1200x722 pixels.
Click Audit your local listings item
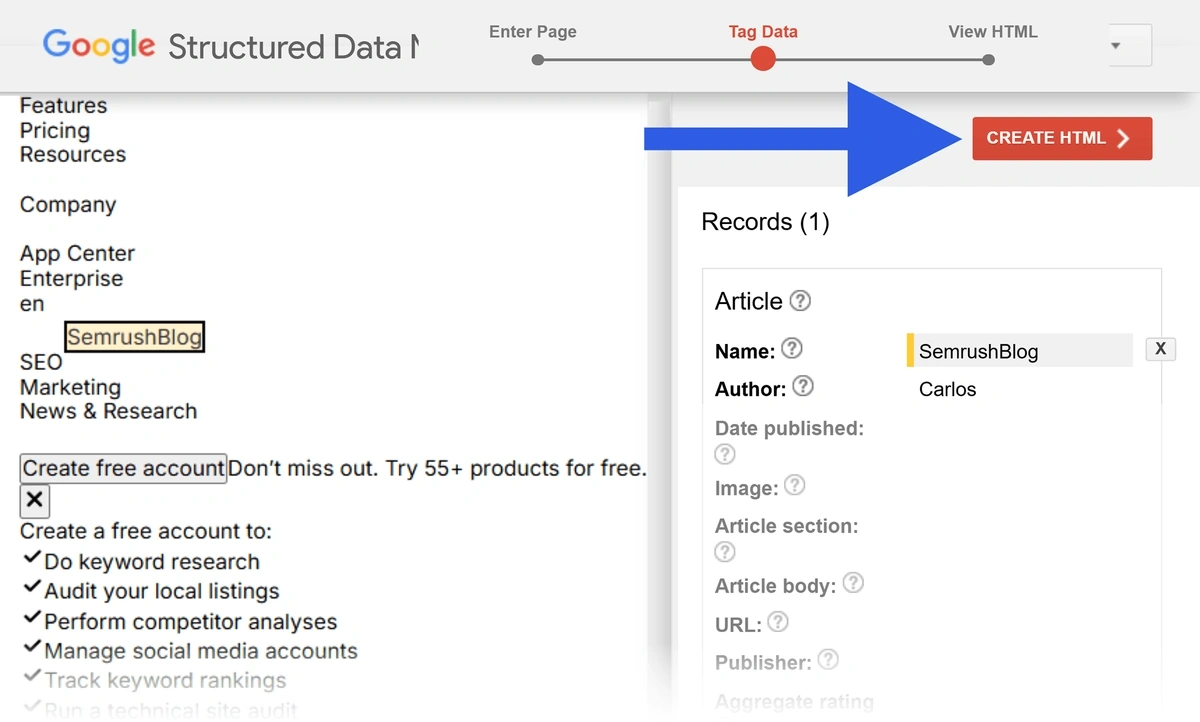(162, 591)
